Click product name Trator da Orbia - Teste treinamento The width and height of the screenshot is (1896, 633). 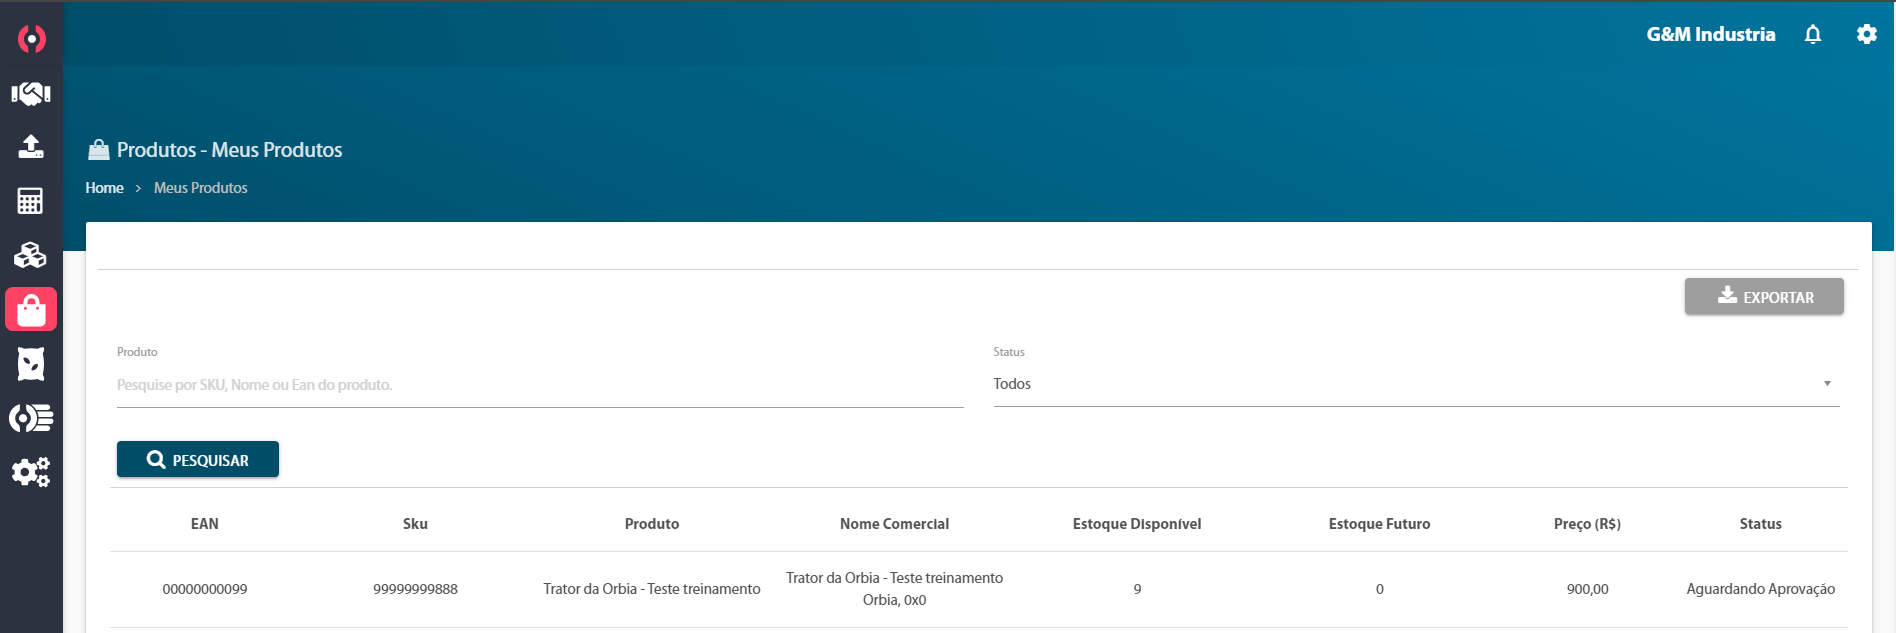[x=652, y=589]
